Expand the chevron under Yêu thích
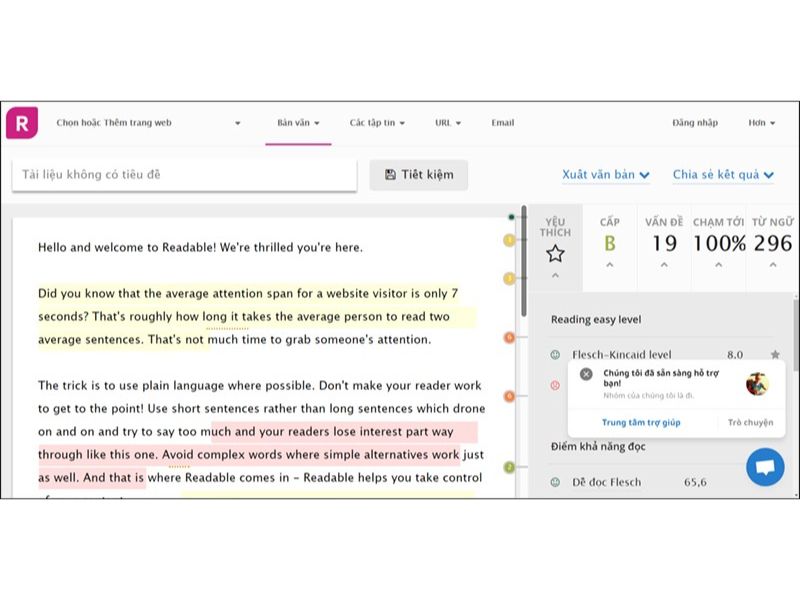 555,276
